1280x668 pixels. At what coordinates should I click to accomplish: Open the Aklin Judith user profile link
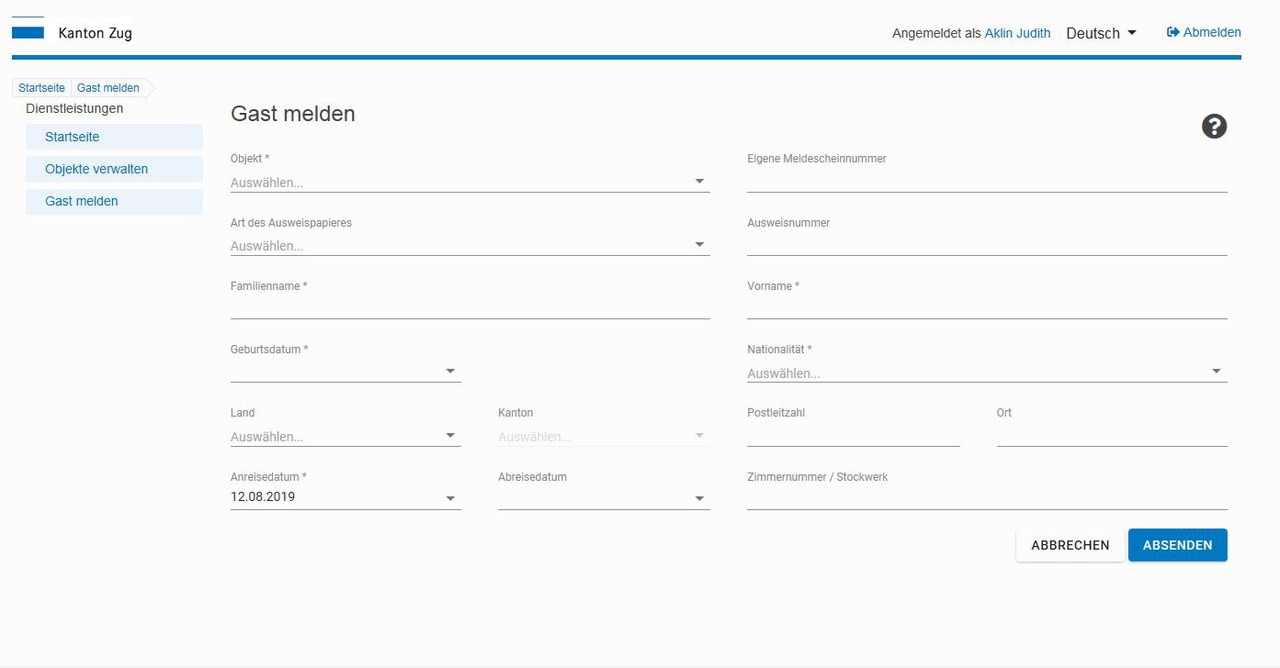coord(1017,33)
